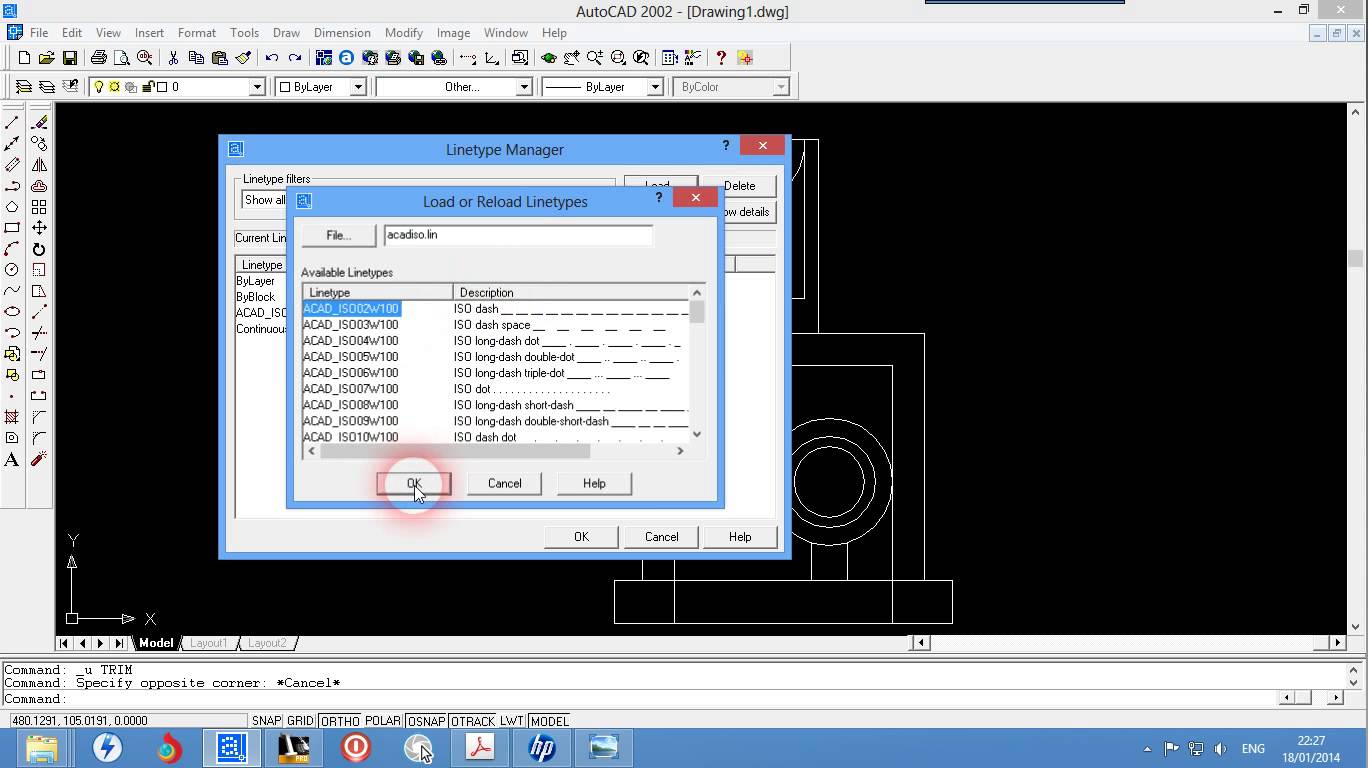Click Help in Load or Reload Linetypes
This screenshot has width=1368, height=768.
(x=594, y=483)
